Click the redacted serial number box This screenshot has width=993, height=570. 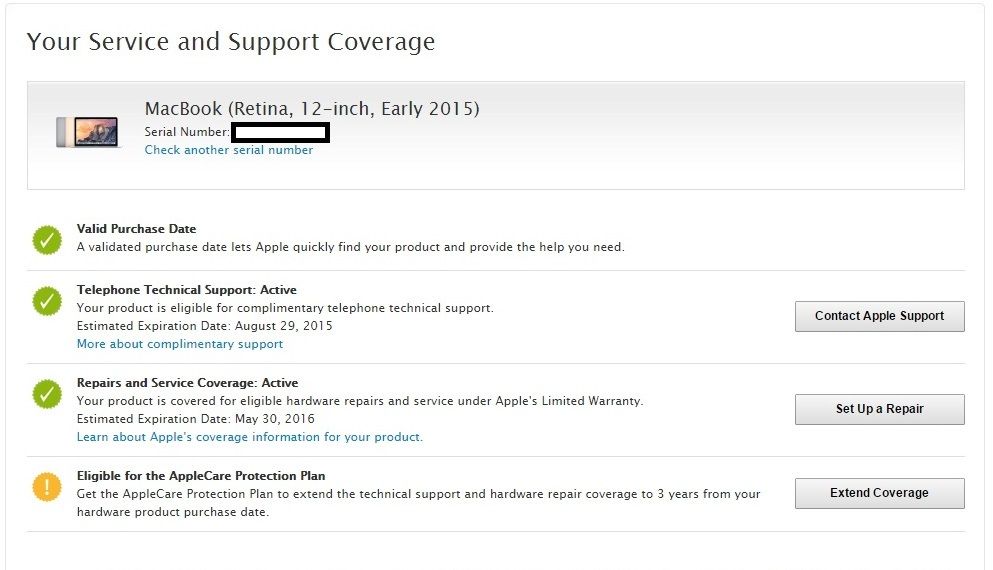tap(281, 132)
